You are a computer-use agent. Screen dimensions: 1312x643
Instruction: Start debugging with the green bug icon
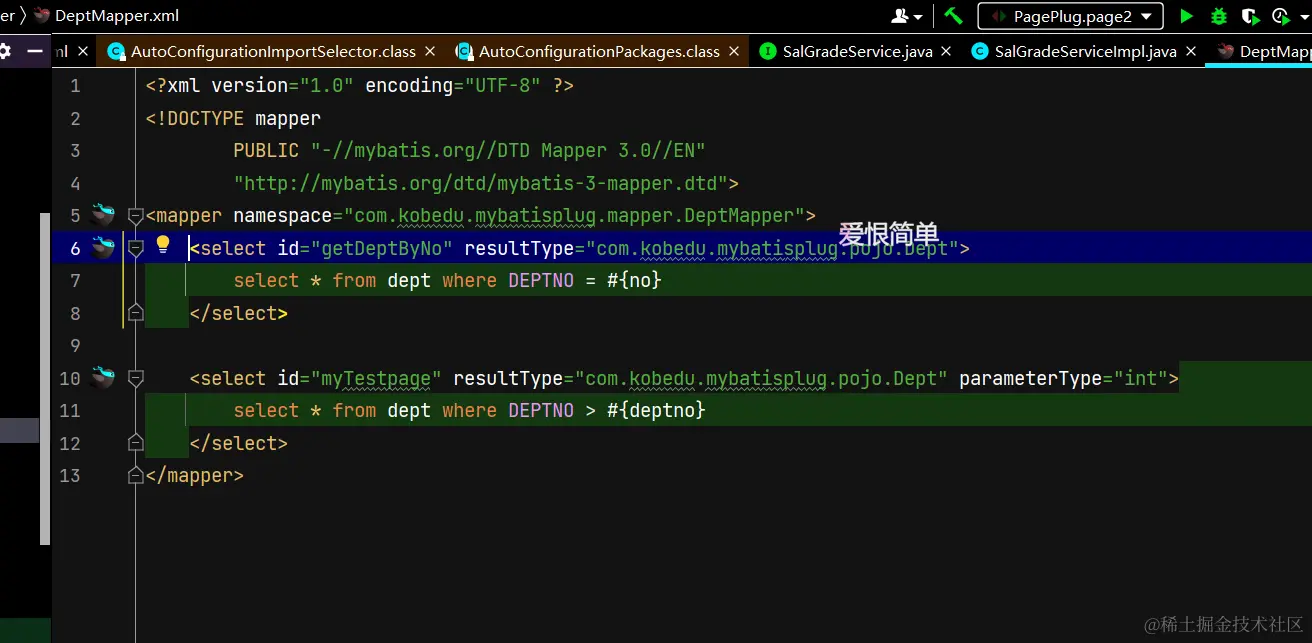1218,16
